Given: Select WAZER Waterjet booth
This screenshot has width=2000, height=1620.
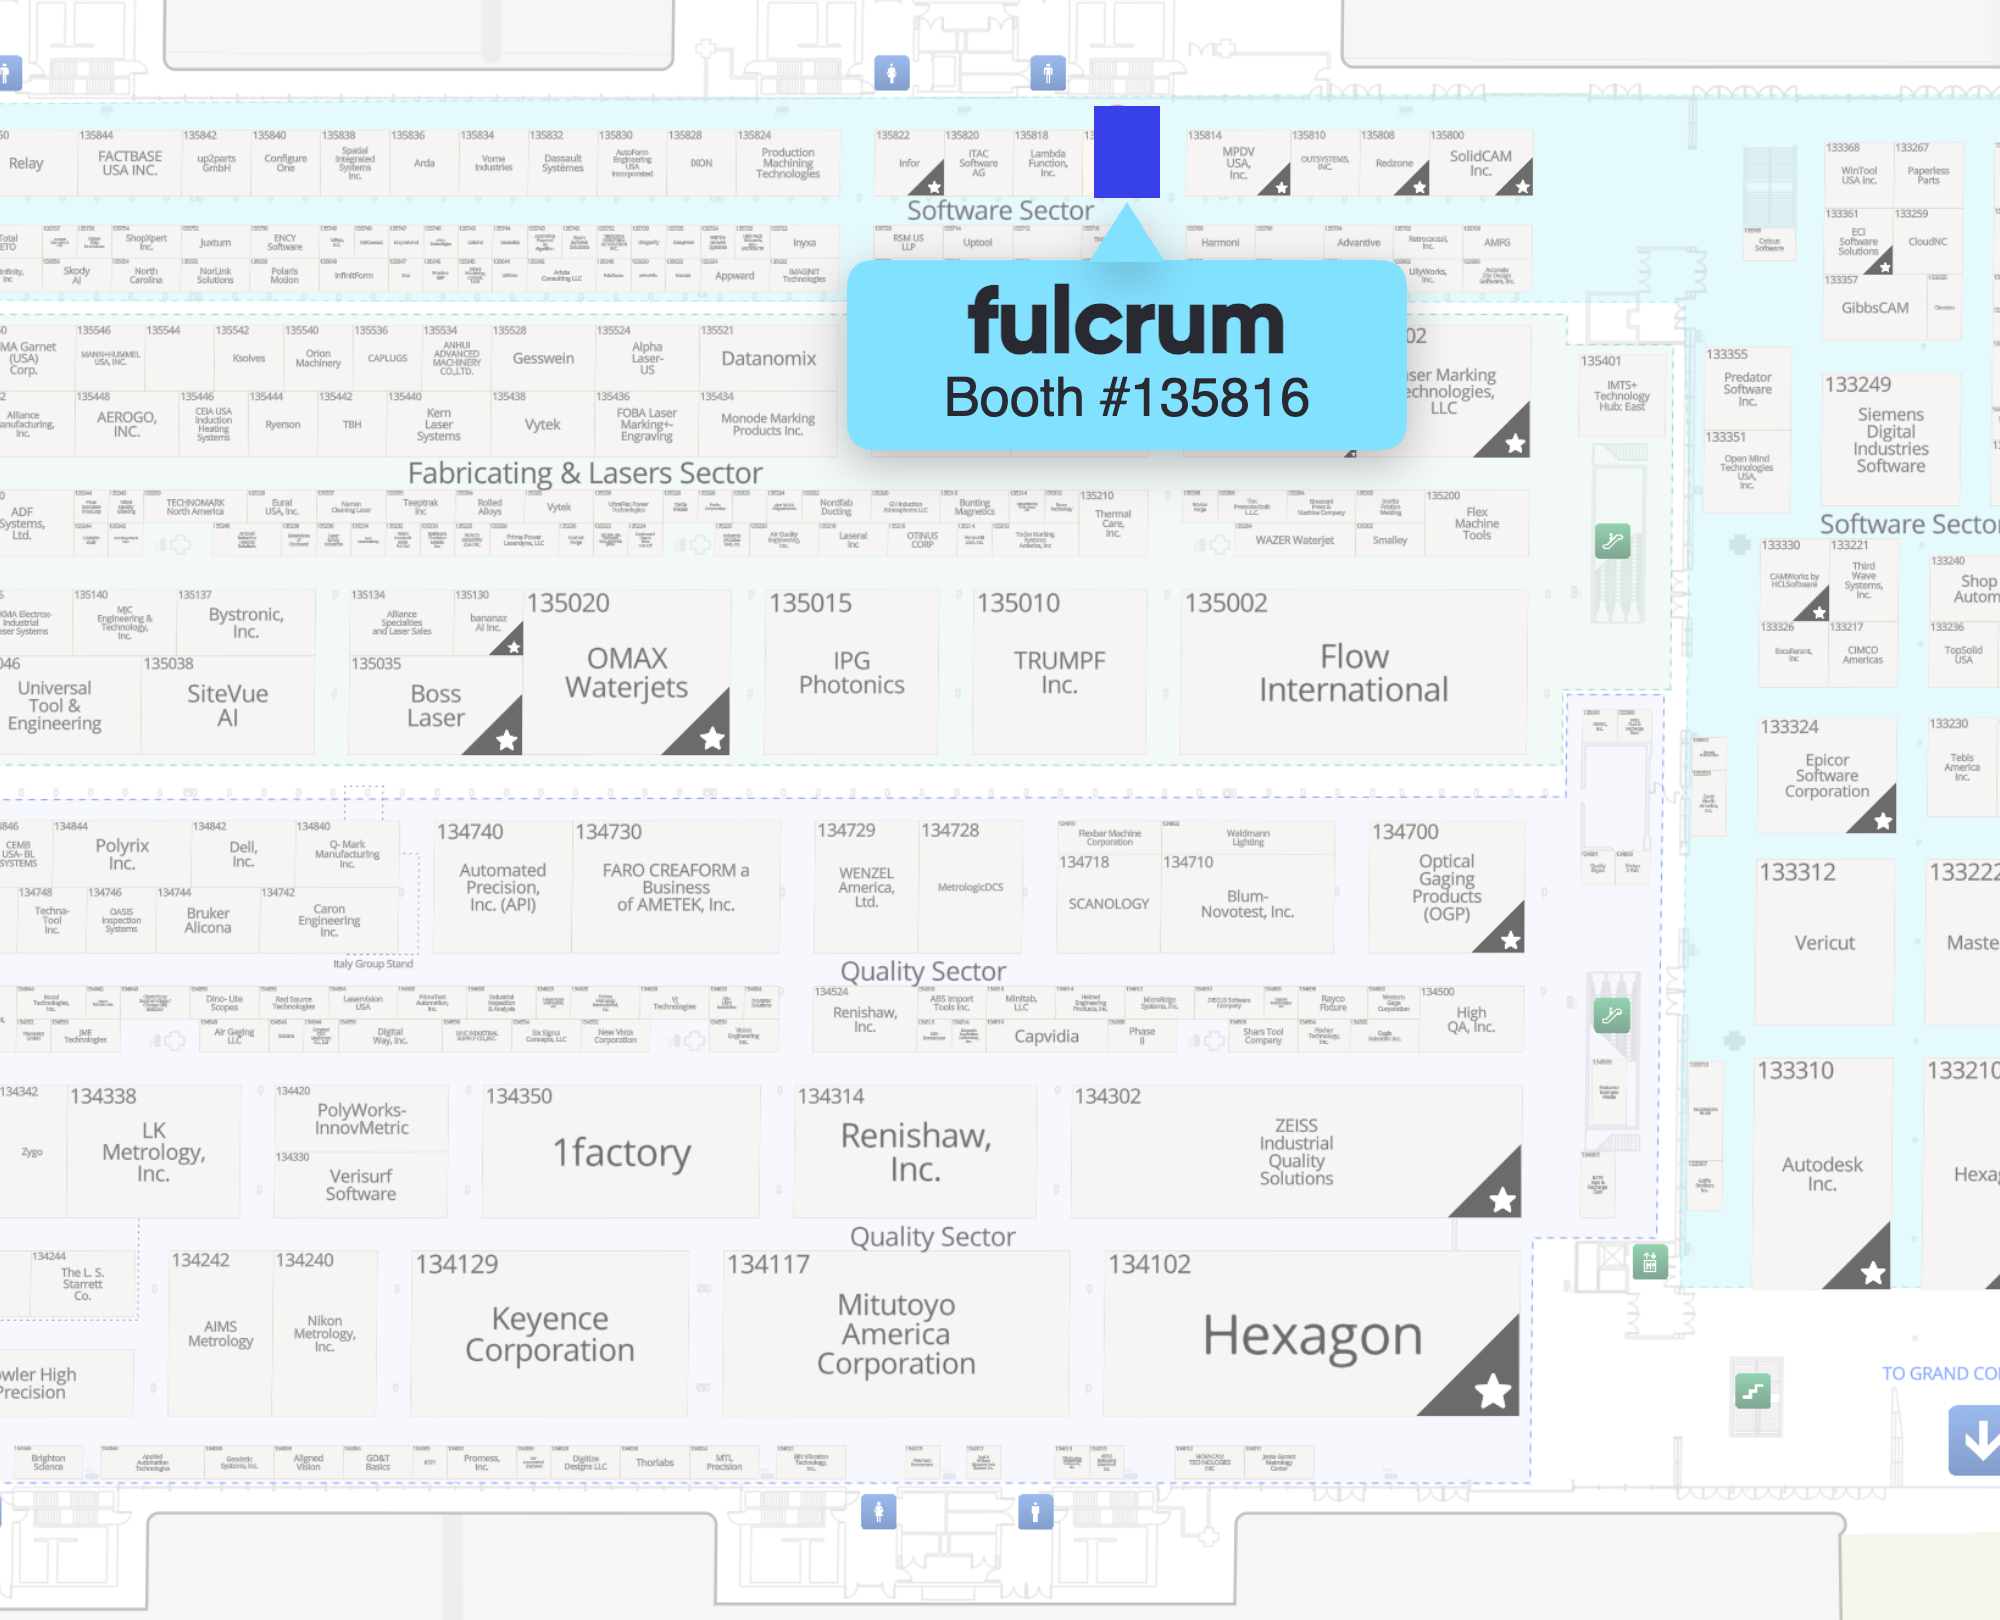Looking at the screenshot, I should coord(1294,540).
